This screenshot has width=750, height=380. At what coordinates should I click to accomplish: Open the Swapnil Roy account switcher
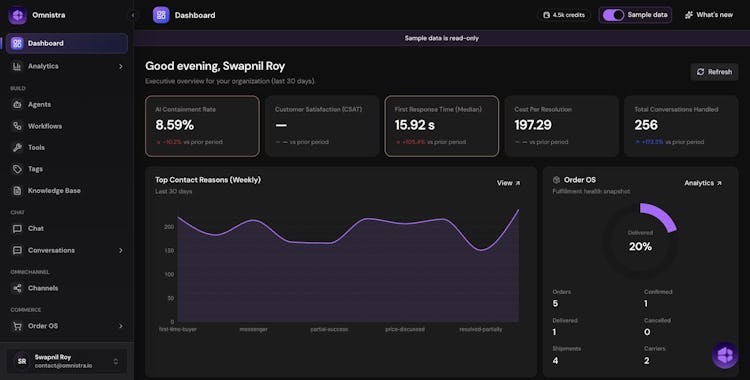tap(66, 361)
